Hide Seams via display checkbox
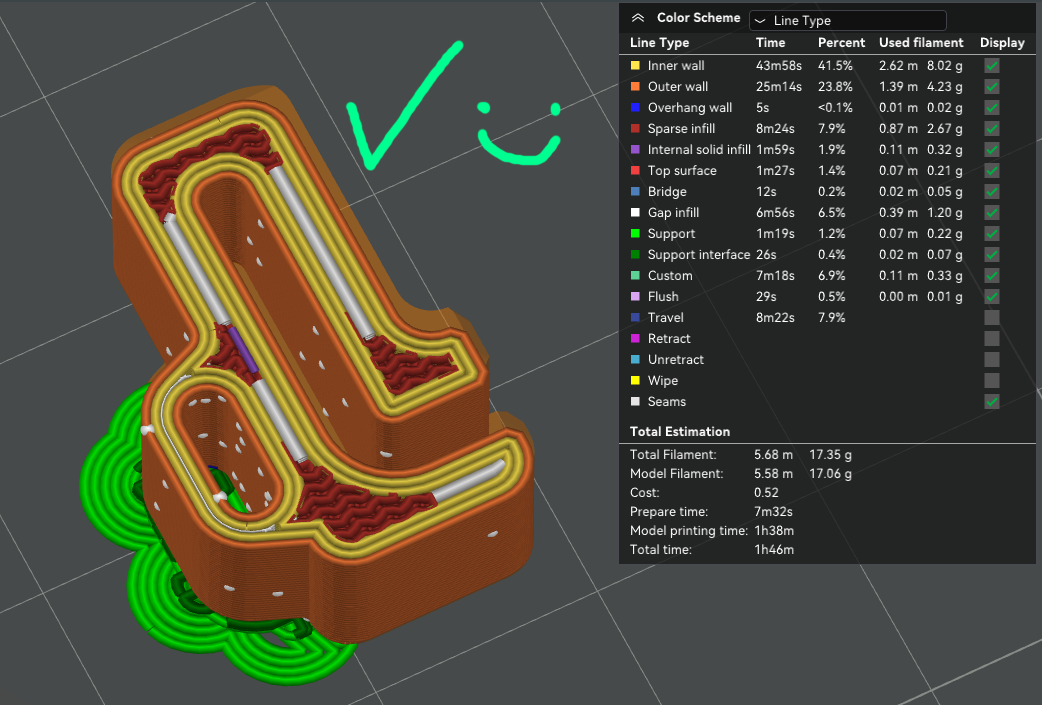 click(991, 401)
